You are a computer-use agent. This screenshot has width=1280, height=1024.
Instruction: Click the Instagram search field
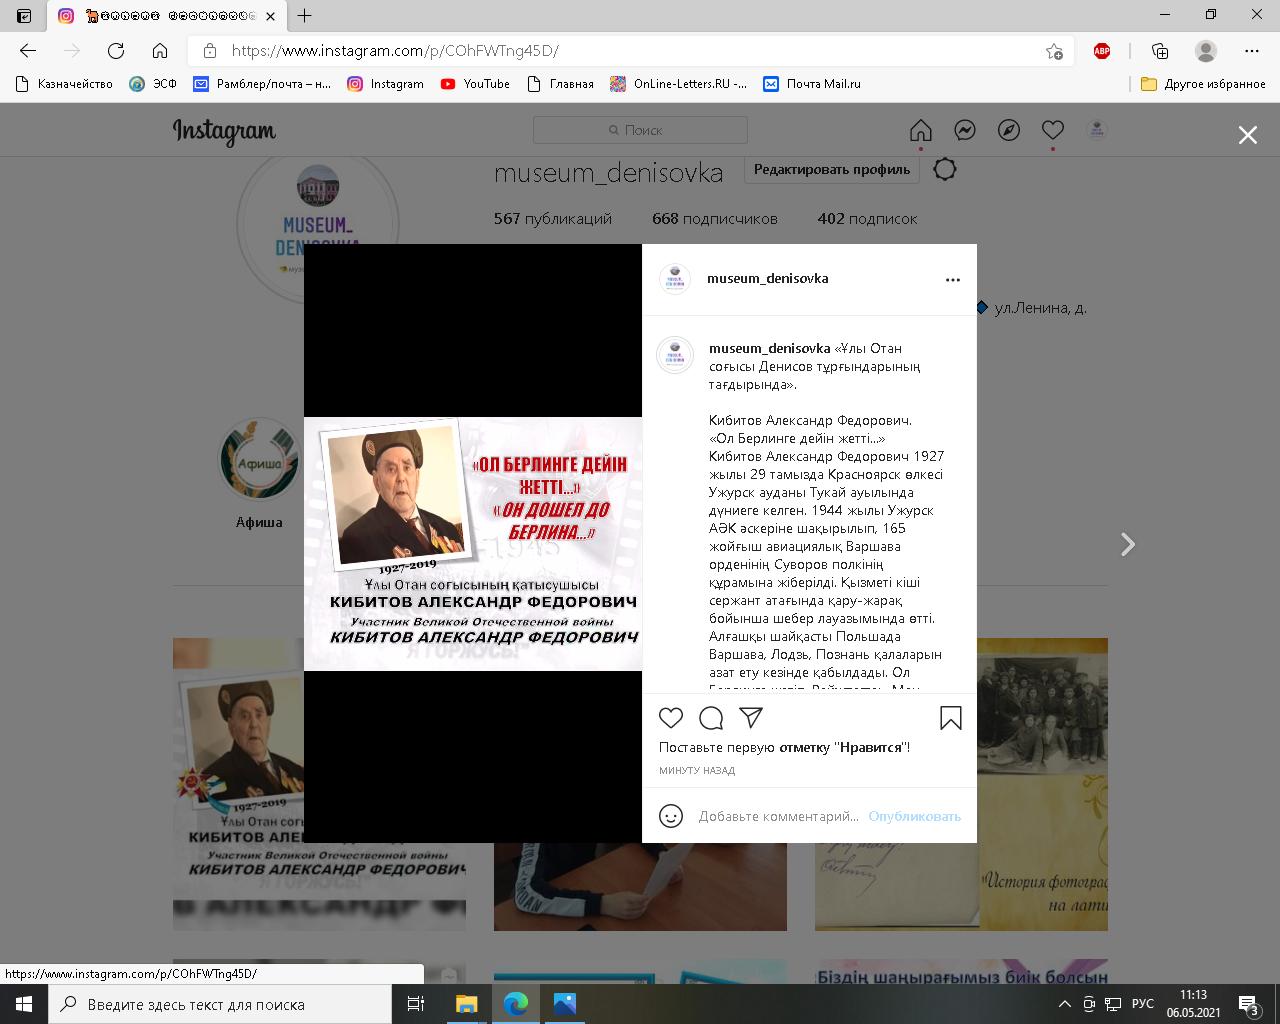[640, 130]
